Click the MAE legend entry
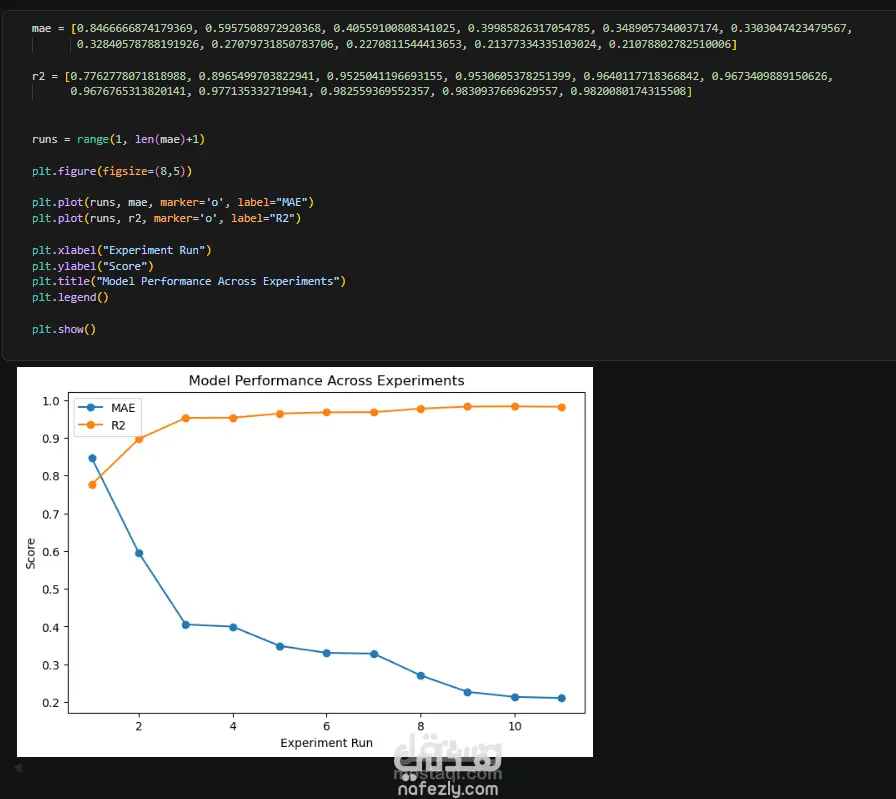896x799 pixels. coord(107,408)
